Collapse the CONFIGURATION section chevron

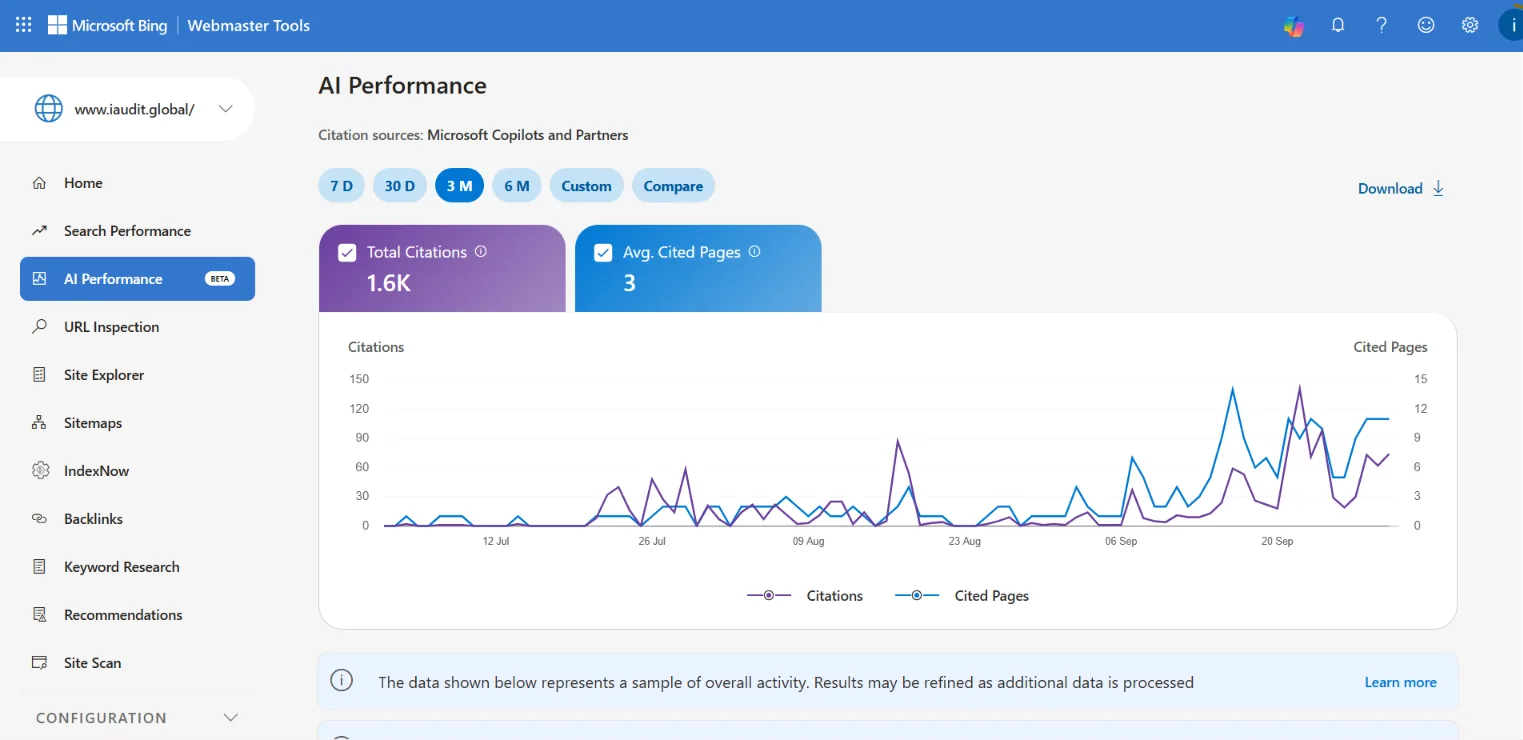[231, 718]
